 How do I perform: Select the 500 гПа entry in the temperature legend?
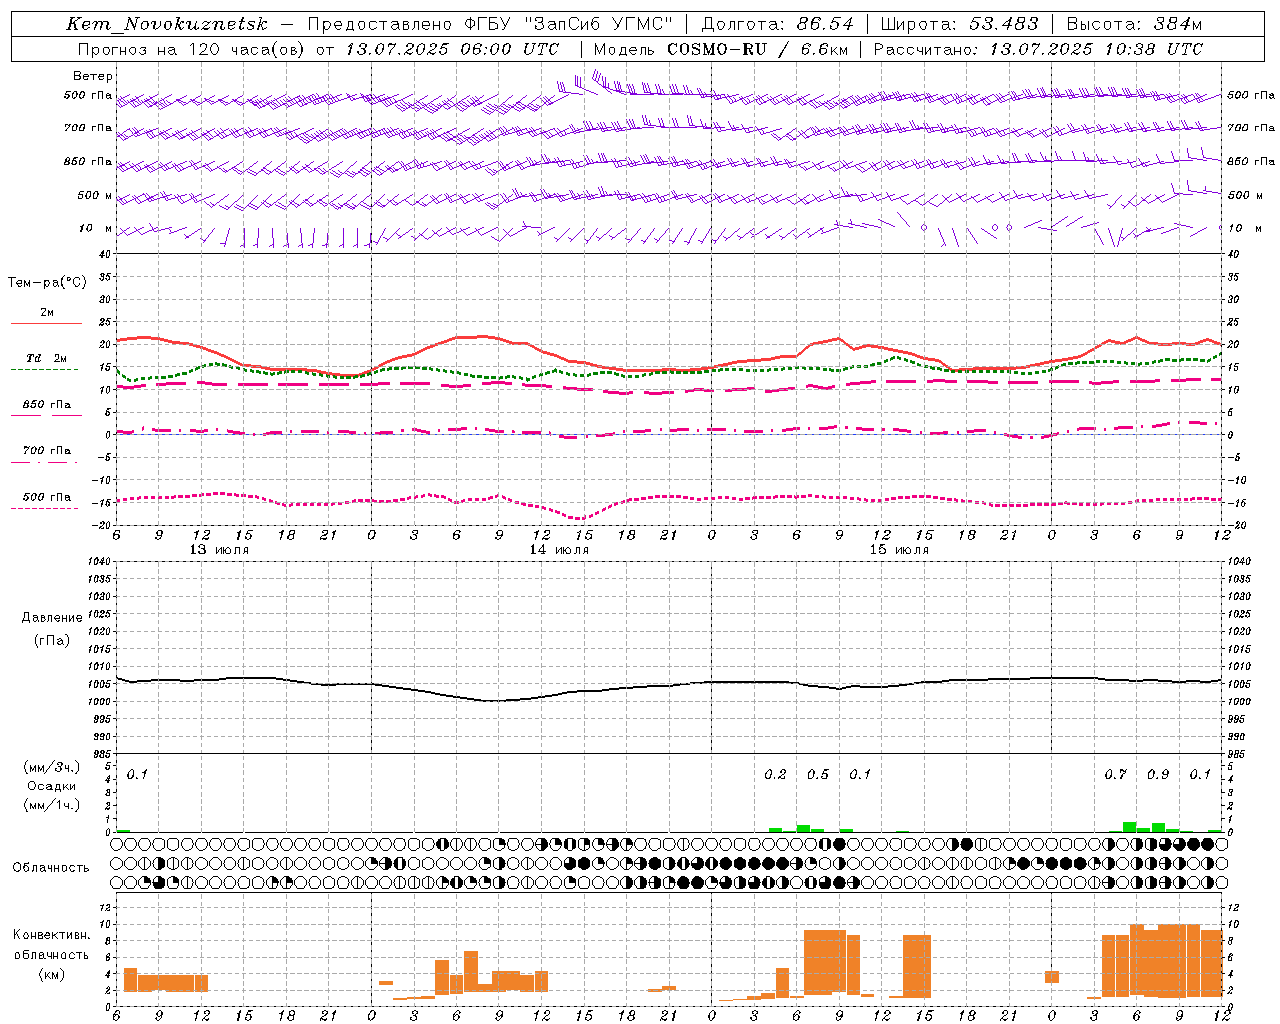47,497
